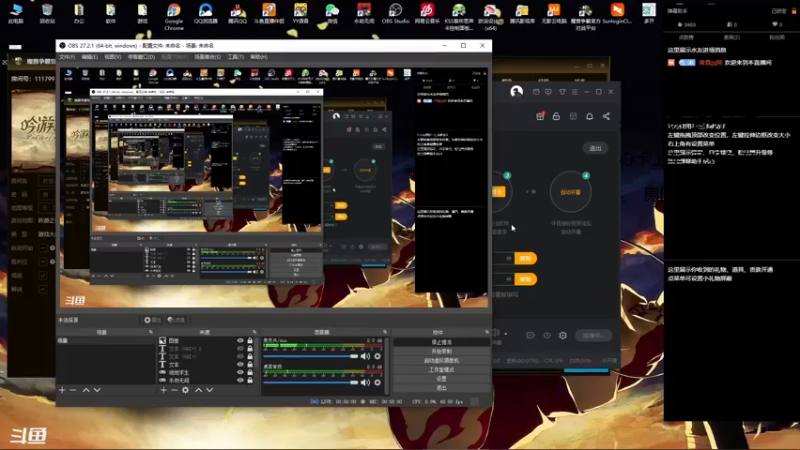Open the 编辑(E) menu in OBS

click(89, 57)
